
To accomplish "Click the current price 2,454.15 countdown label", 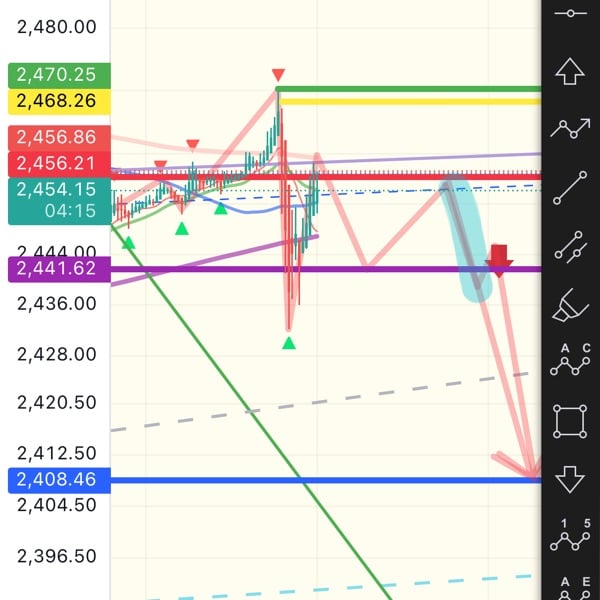I will click(x=58, y=200).
